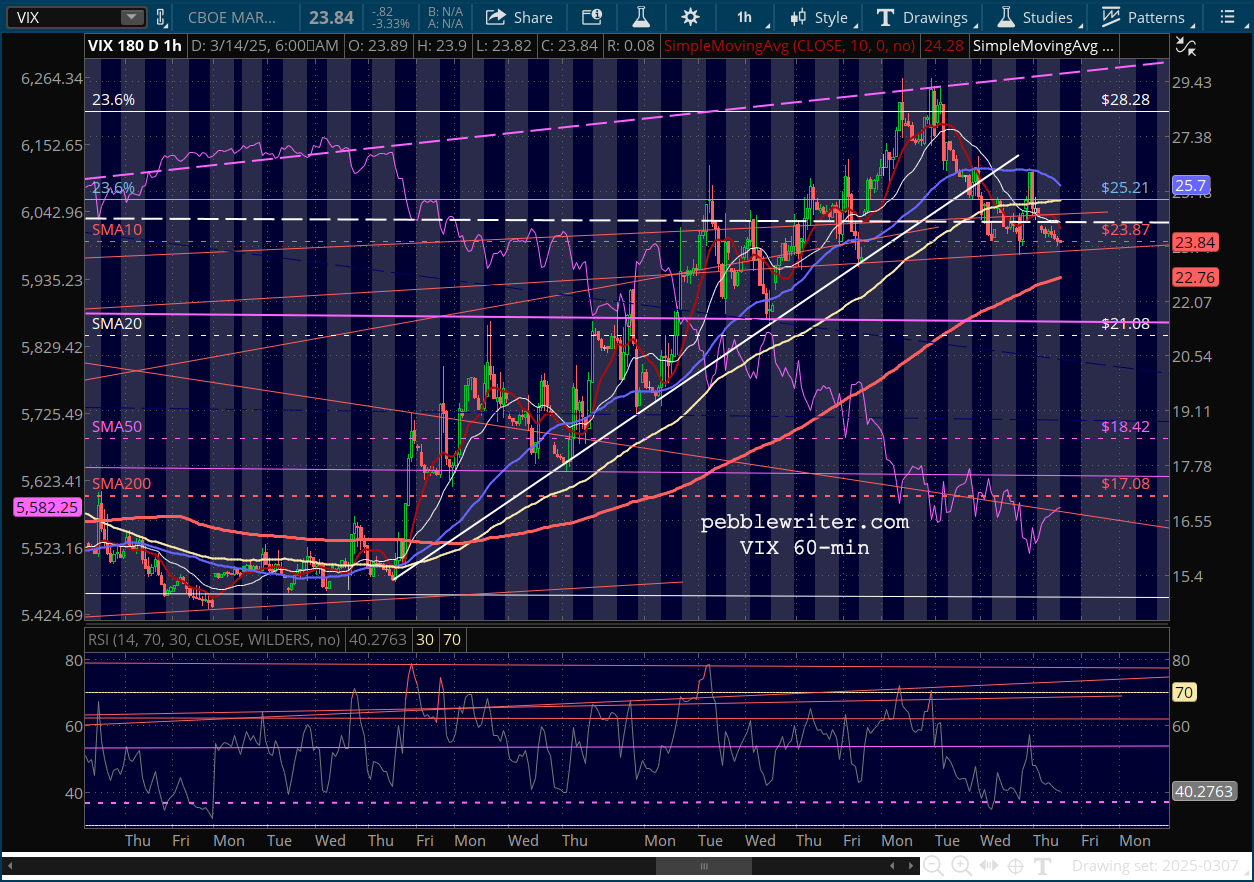Open the VIX symbol dropdown arrow

coord(131,17)
